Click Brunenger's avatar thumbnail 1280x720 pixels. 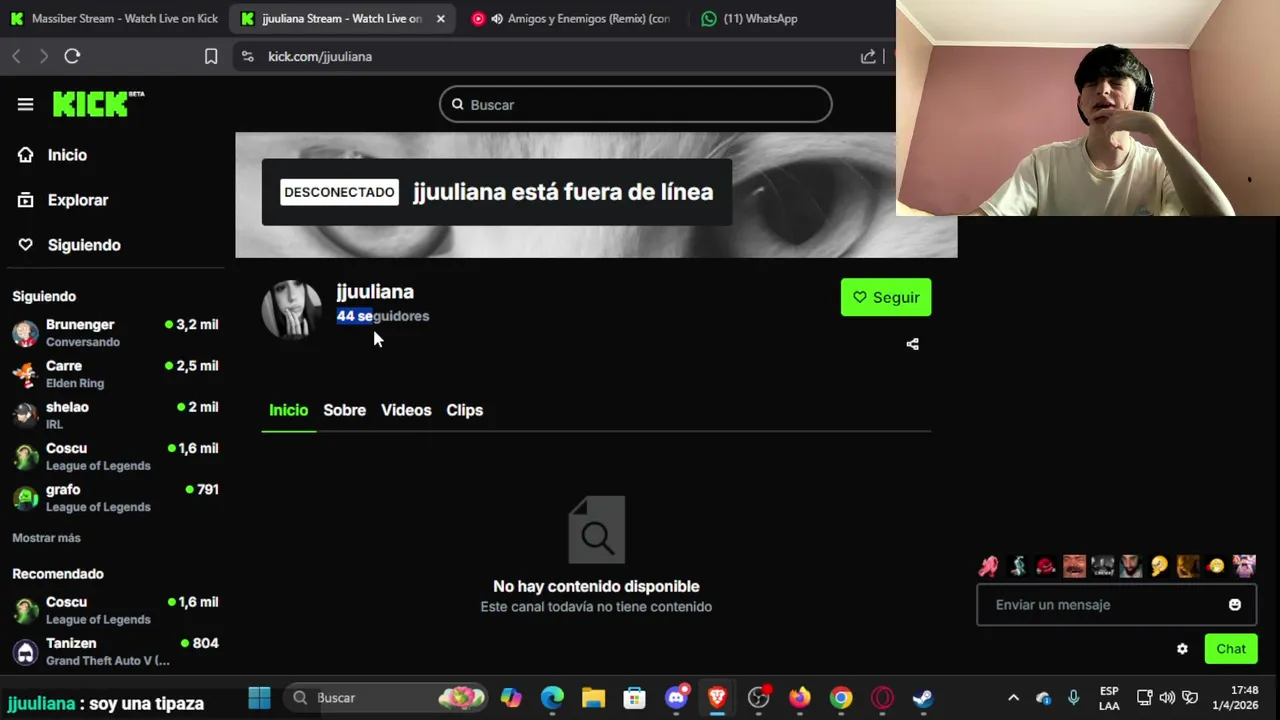[x=25, y=333]
